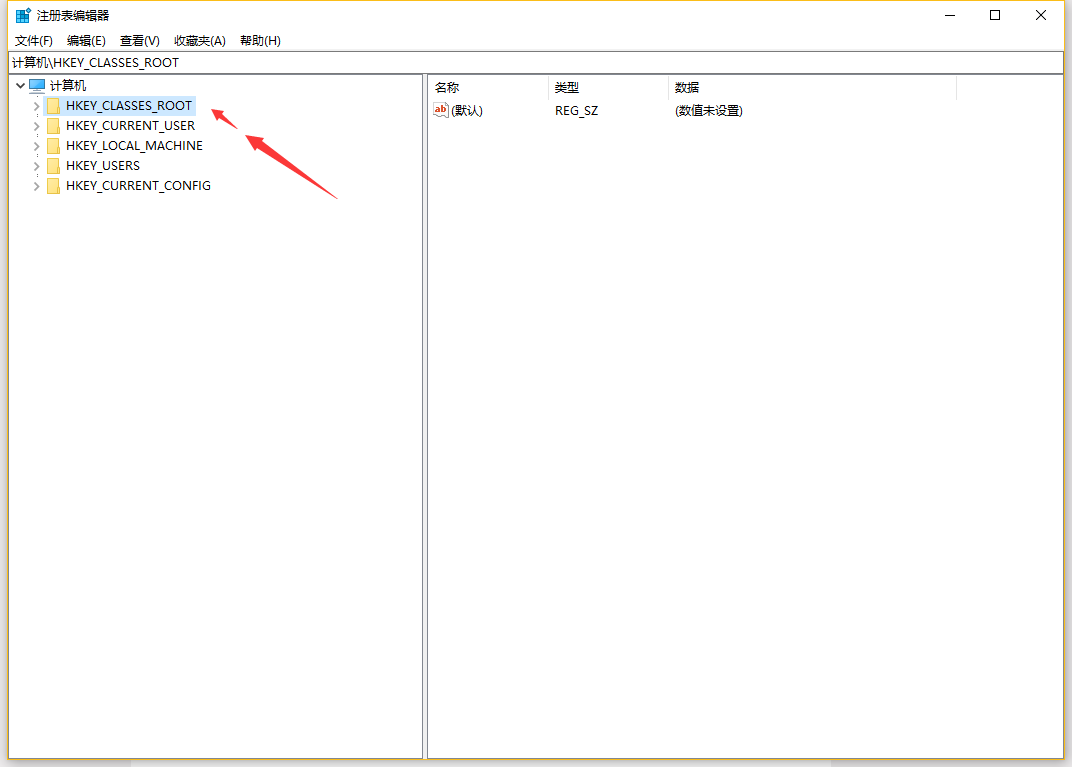Open the 文件(F) menu
This screenshot has width=1072, height=767.
34,41
